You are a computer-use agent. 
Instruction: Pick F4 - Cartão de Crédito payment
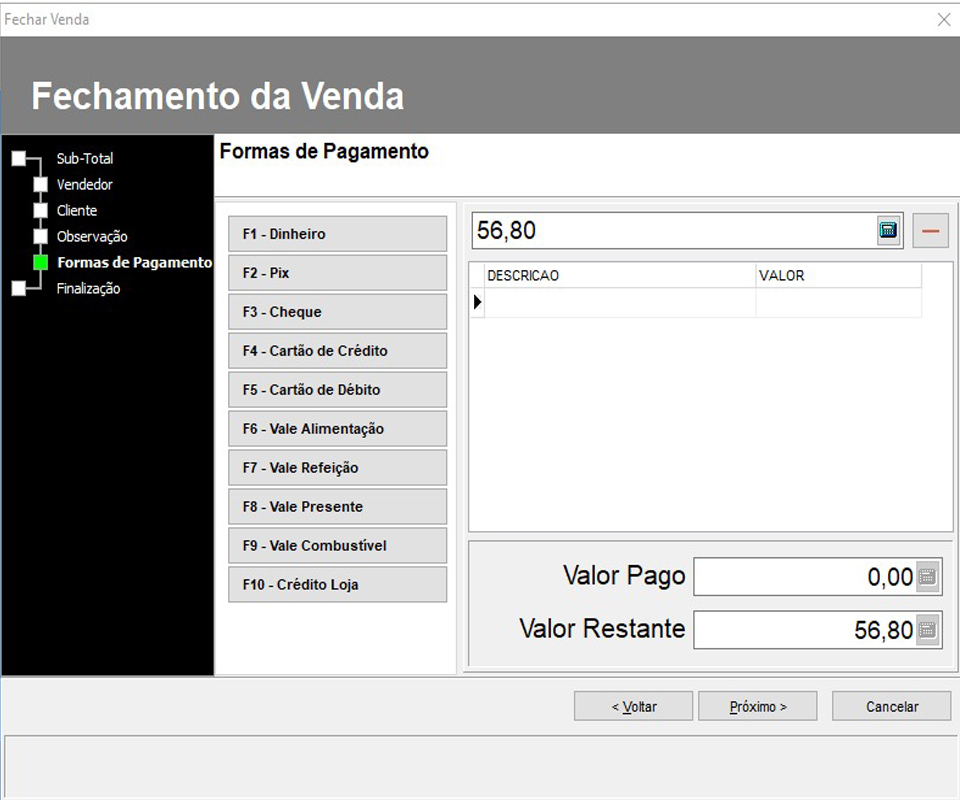point(337,350)
